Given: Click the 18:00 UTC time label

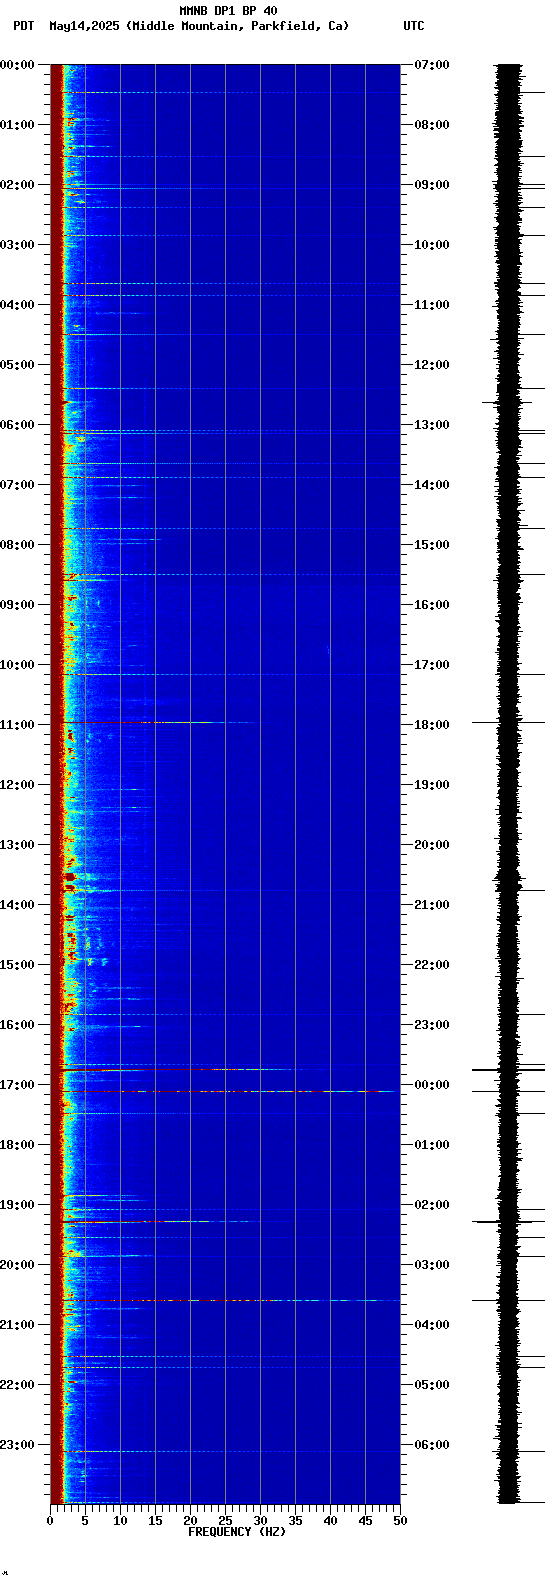Looking at the screenshot, I should click(x=432, y=725).
